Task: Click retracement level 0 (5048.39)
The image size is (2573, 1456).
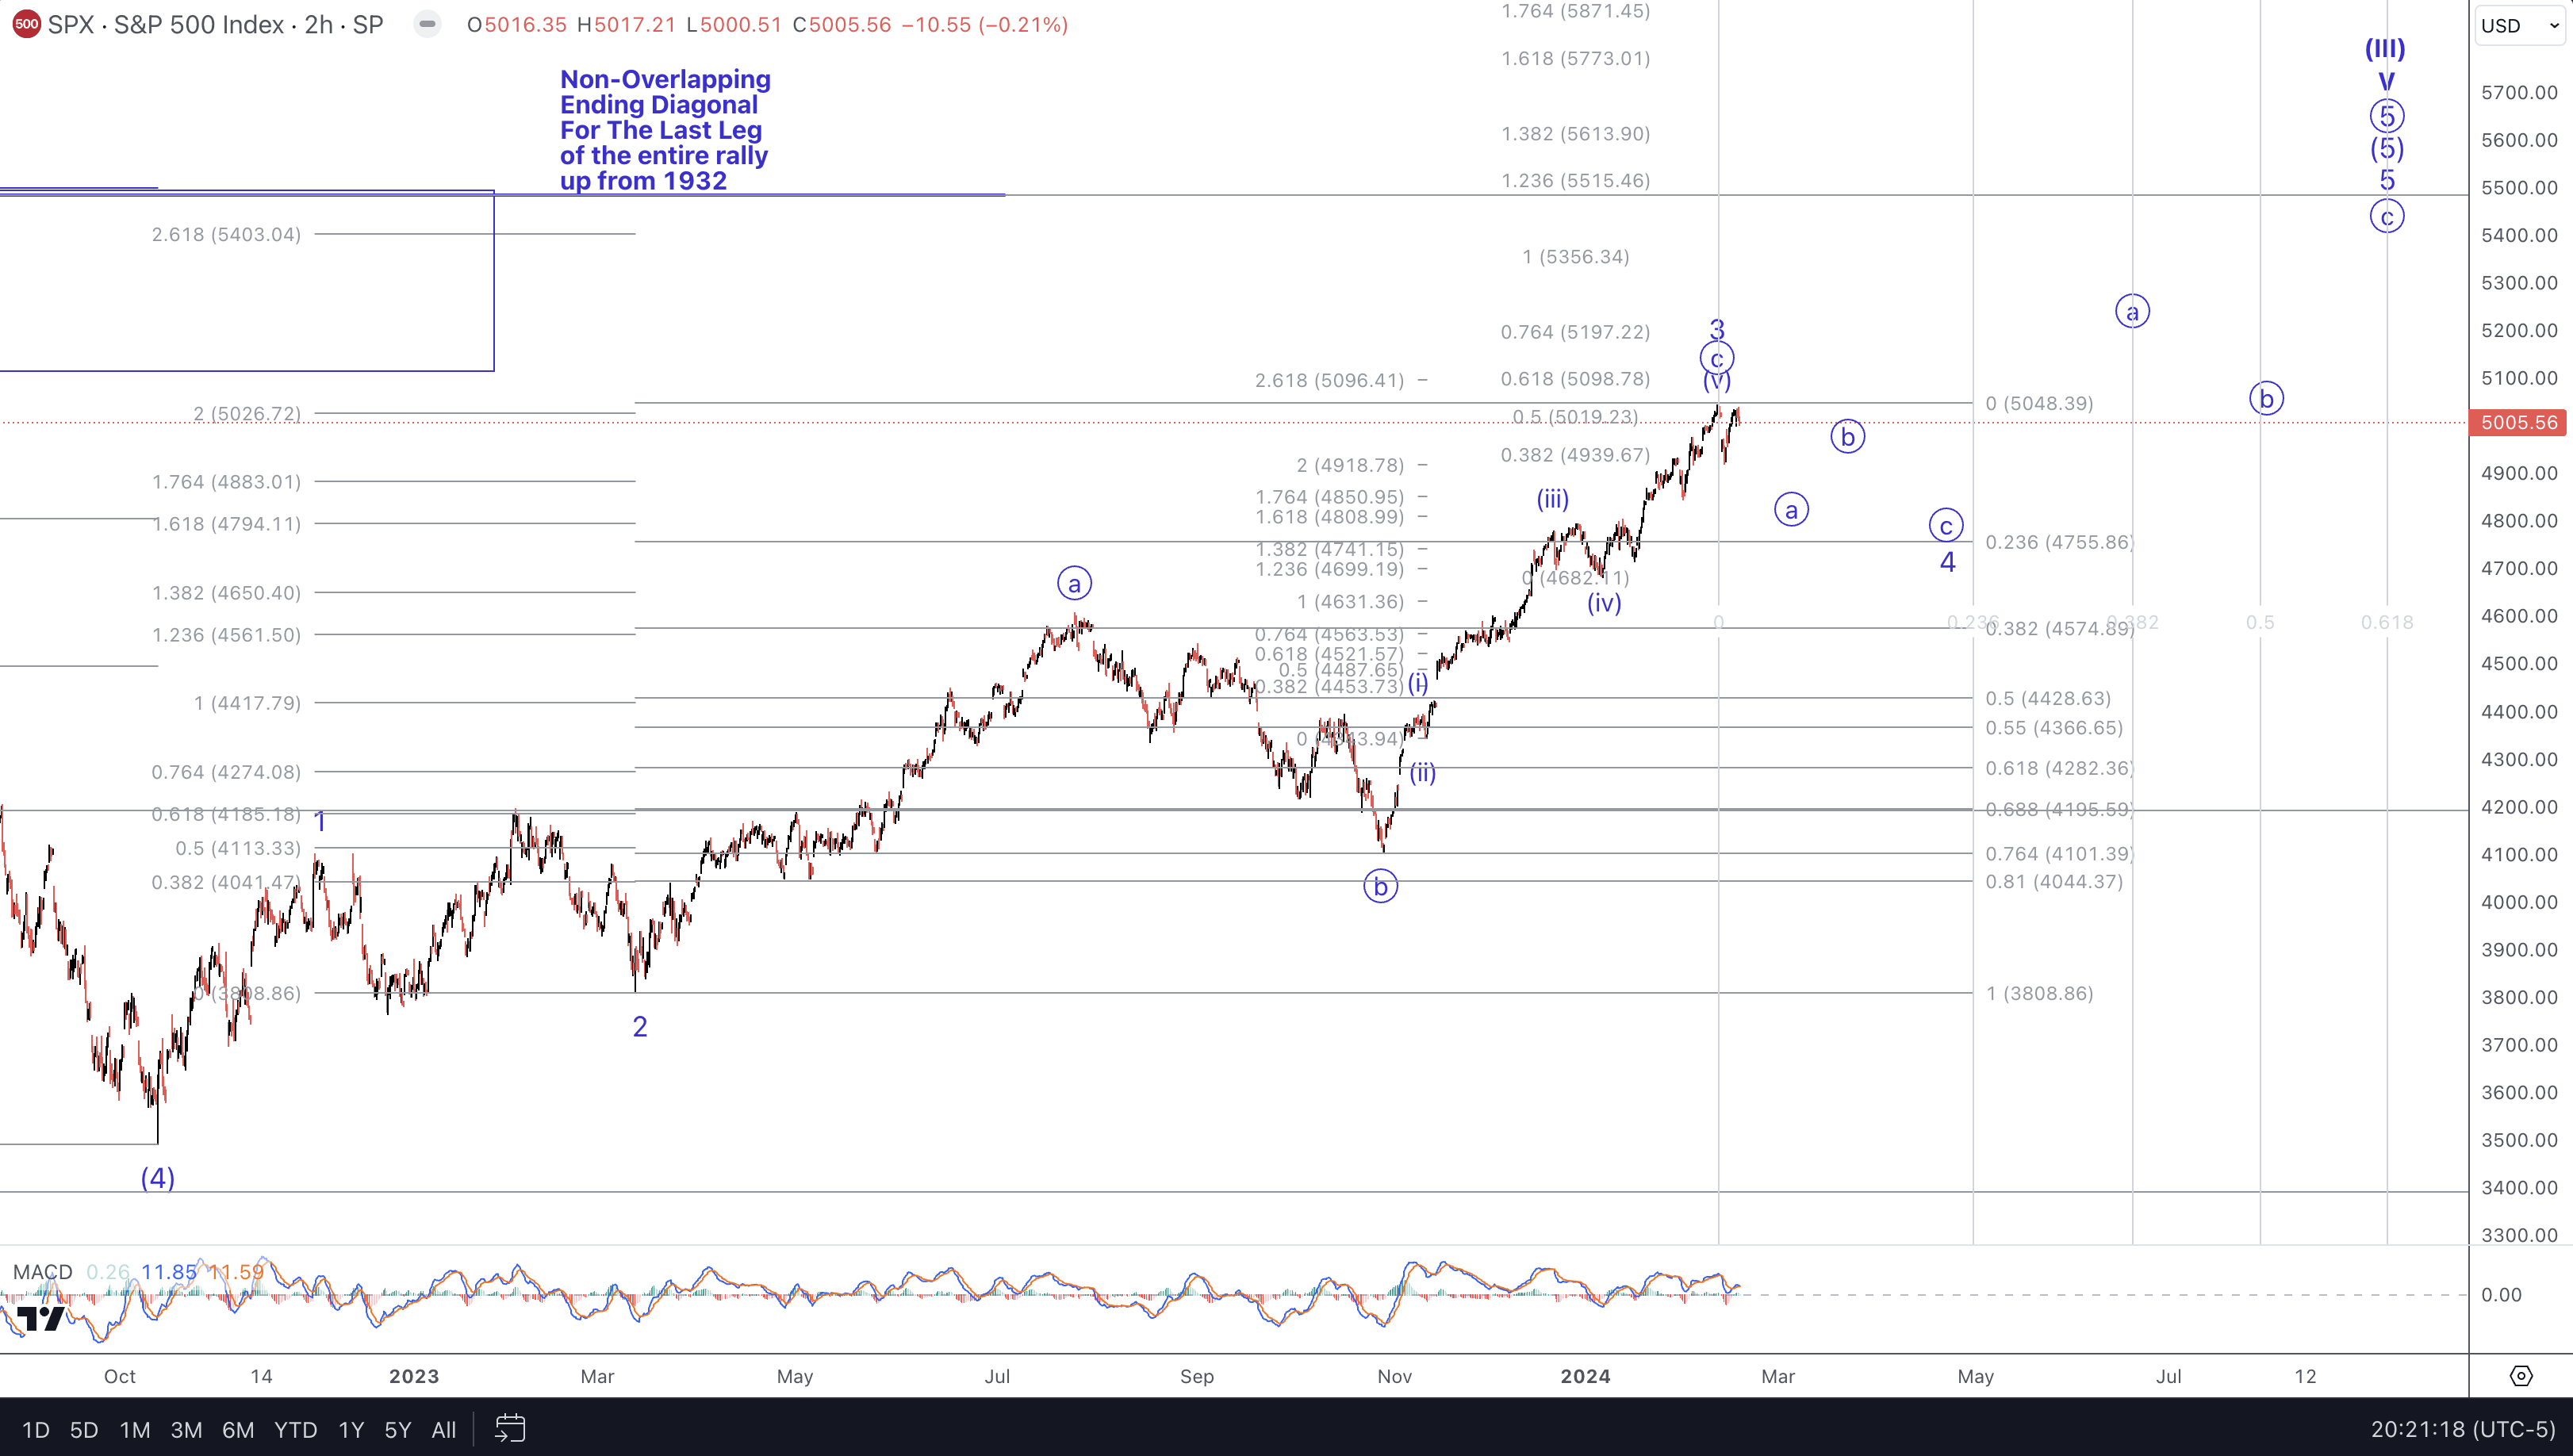Action: point(2039,403)
